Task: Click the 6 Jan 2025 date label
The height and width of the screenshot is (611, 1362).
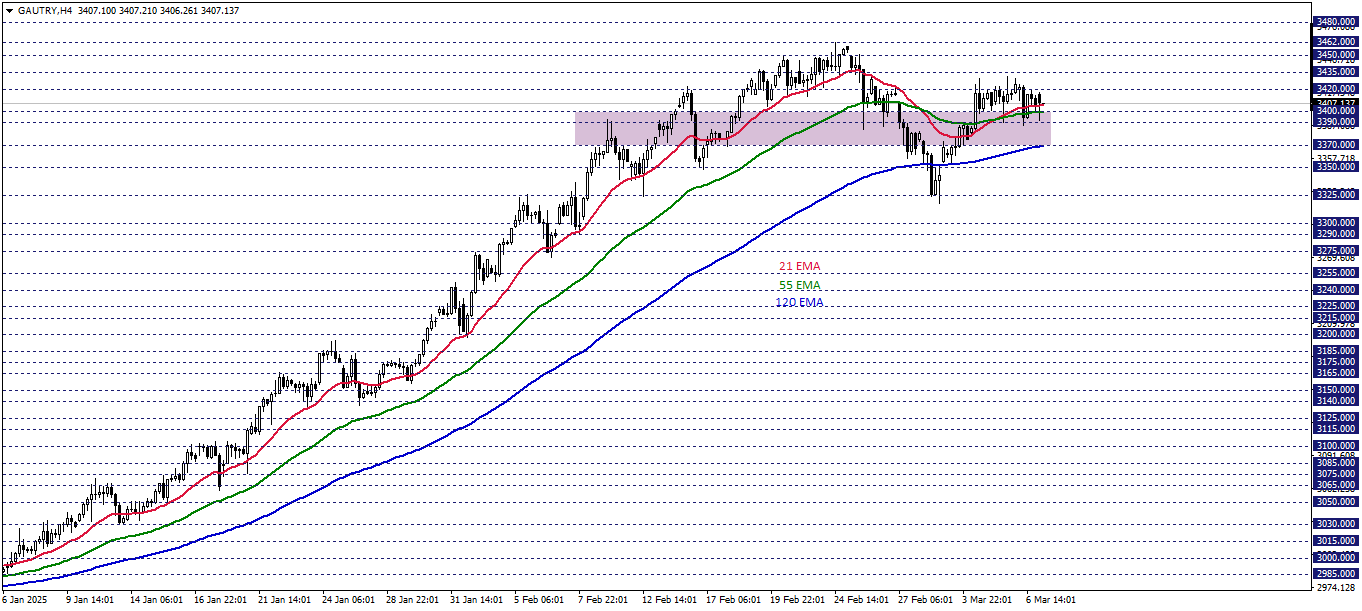Action: coord(24,600)
